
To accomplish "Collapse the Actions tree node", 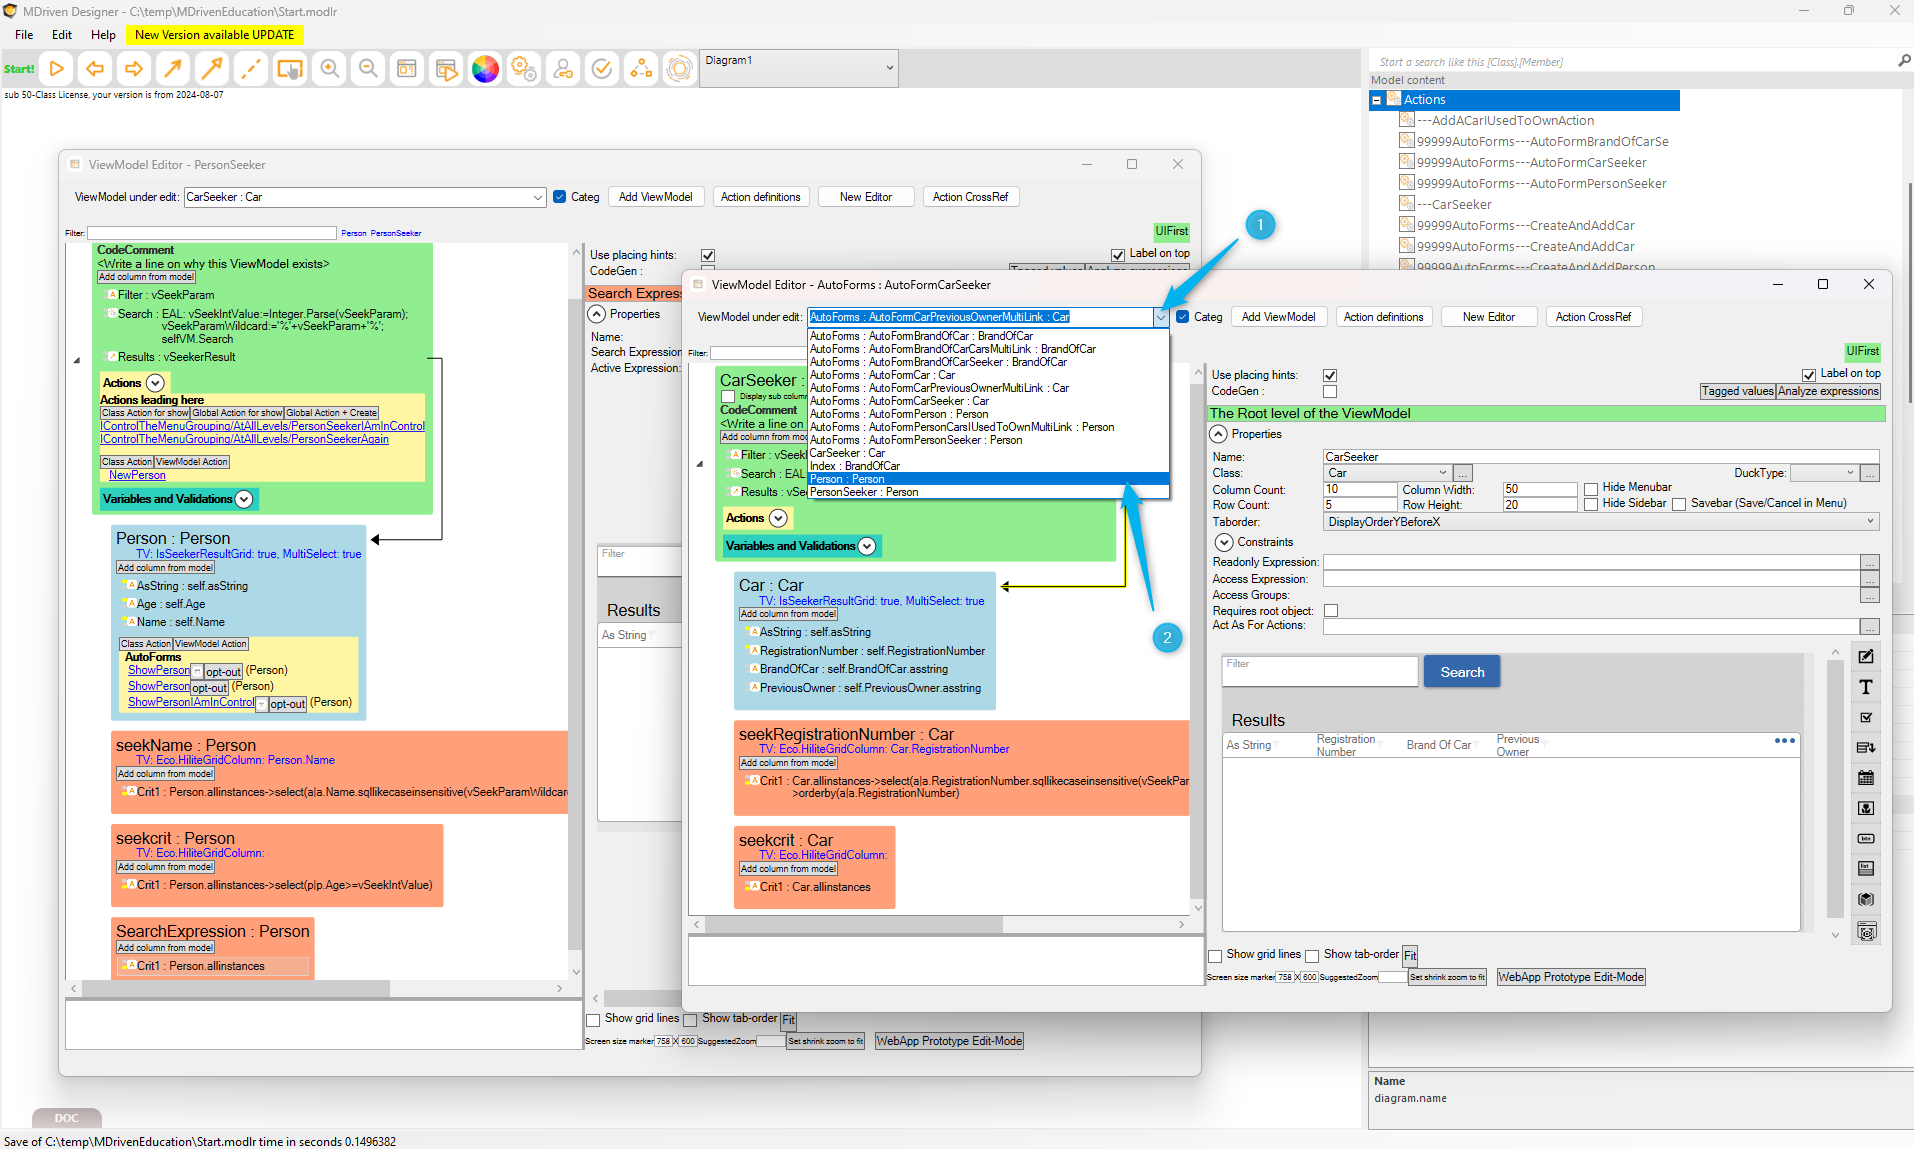I will tap(1377, 100).
